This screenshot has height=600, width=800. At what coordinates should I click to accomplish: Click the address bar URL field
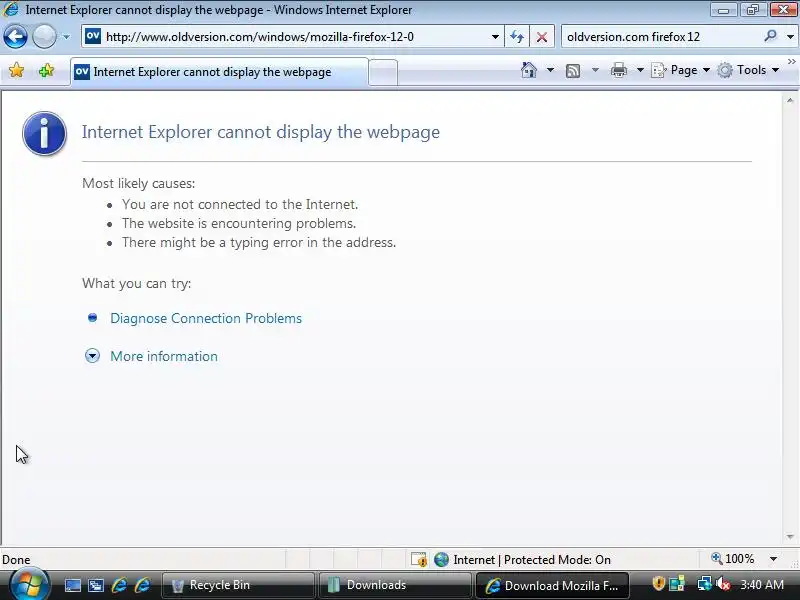pyautogui.click(x=291, y=37)
